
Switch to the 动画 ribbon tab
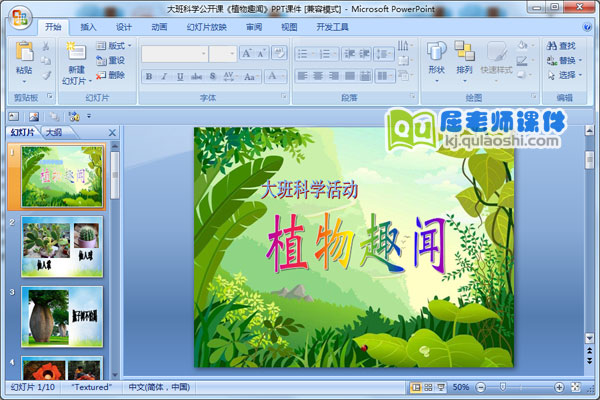pos(159,27)
